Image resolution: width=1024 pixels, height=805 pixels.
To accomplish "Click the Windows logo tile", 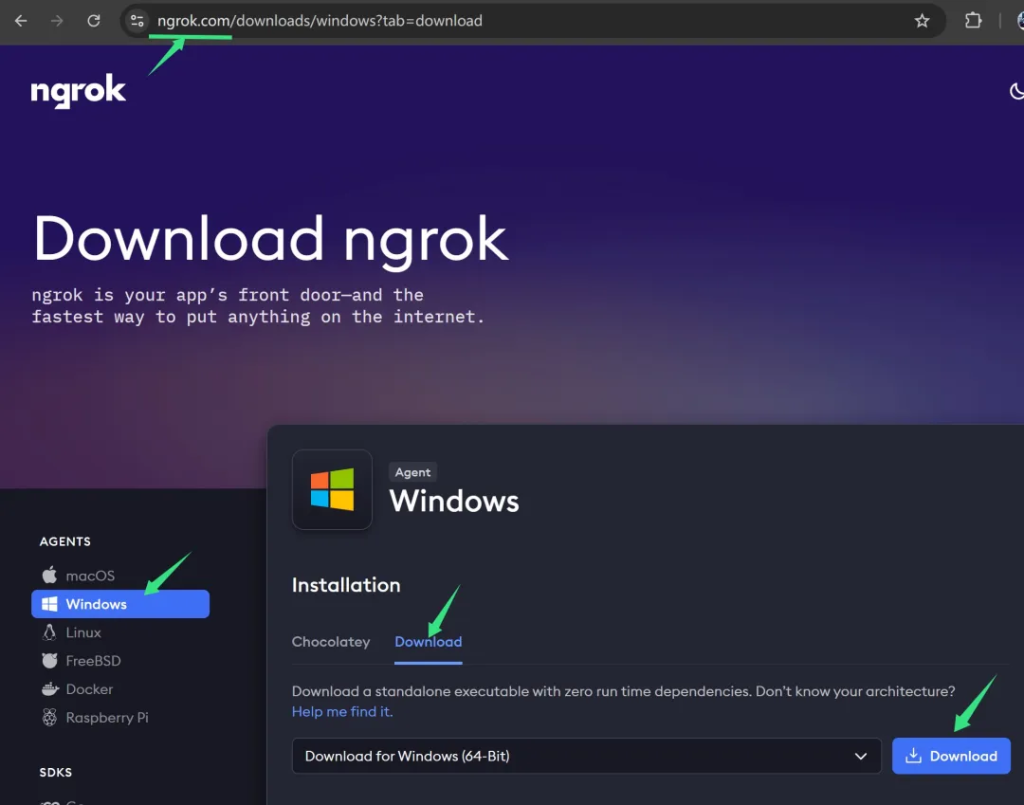I will [x=332, y=489].
